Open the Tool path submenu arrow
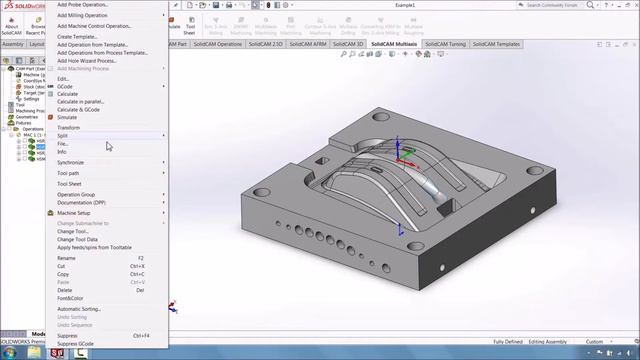Screen dimensions: 640x360 (x=164, y=173)
